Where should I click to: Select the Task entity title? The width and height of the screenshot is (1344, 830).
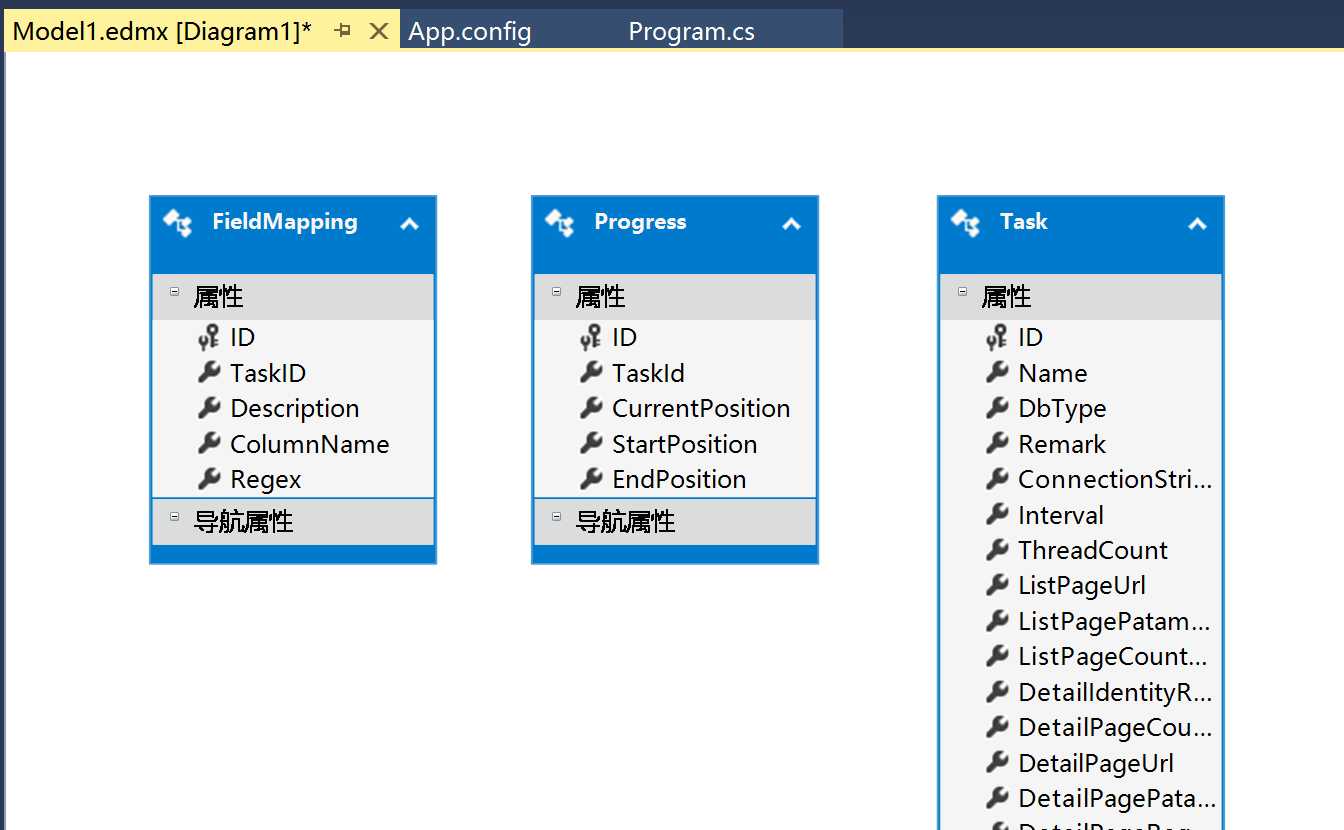pyautogui.click(x=1023, y=222)
